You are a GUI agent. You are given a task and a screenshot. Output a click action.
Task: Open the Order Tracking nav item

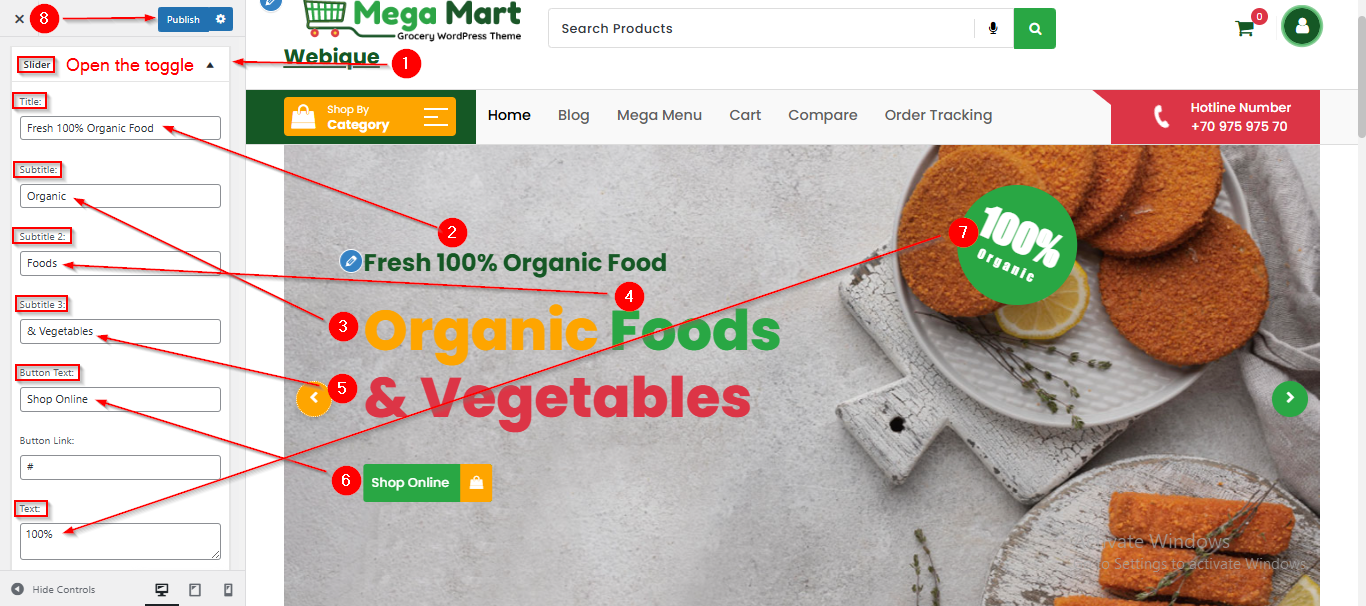(938, 115)
